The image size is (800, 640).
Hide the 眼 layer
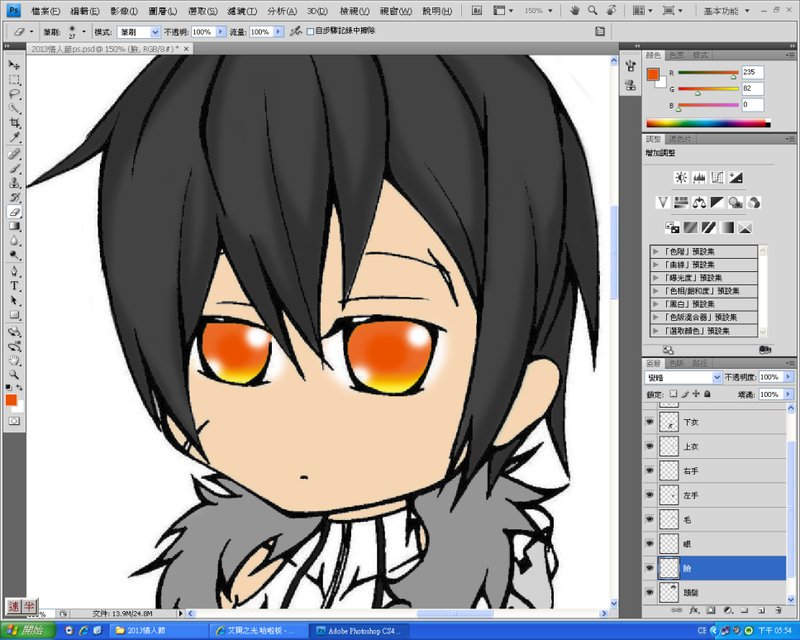[649, 544]
